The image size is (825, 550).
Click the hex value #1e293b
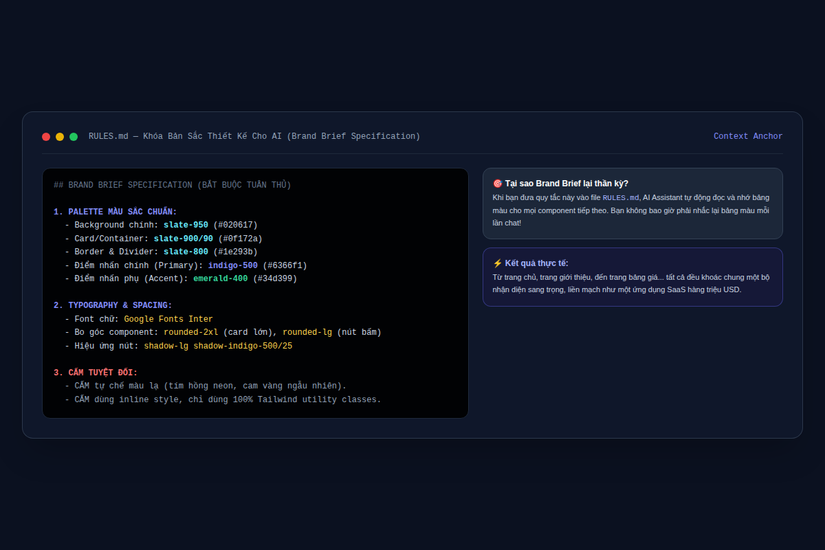coord(235,252)
